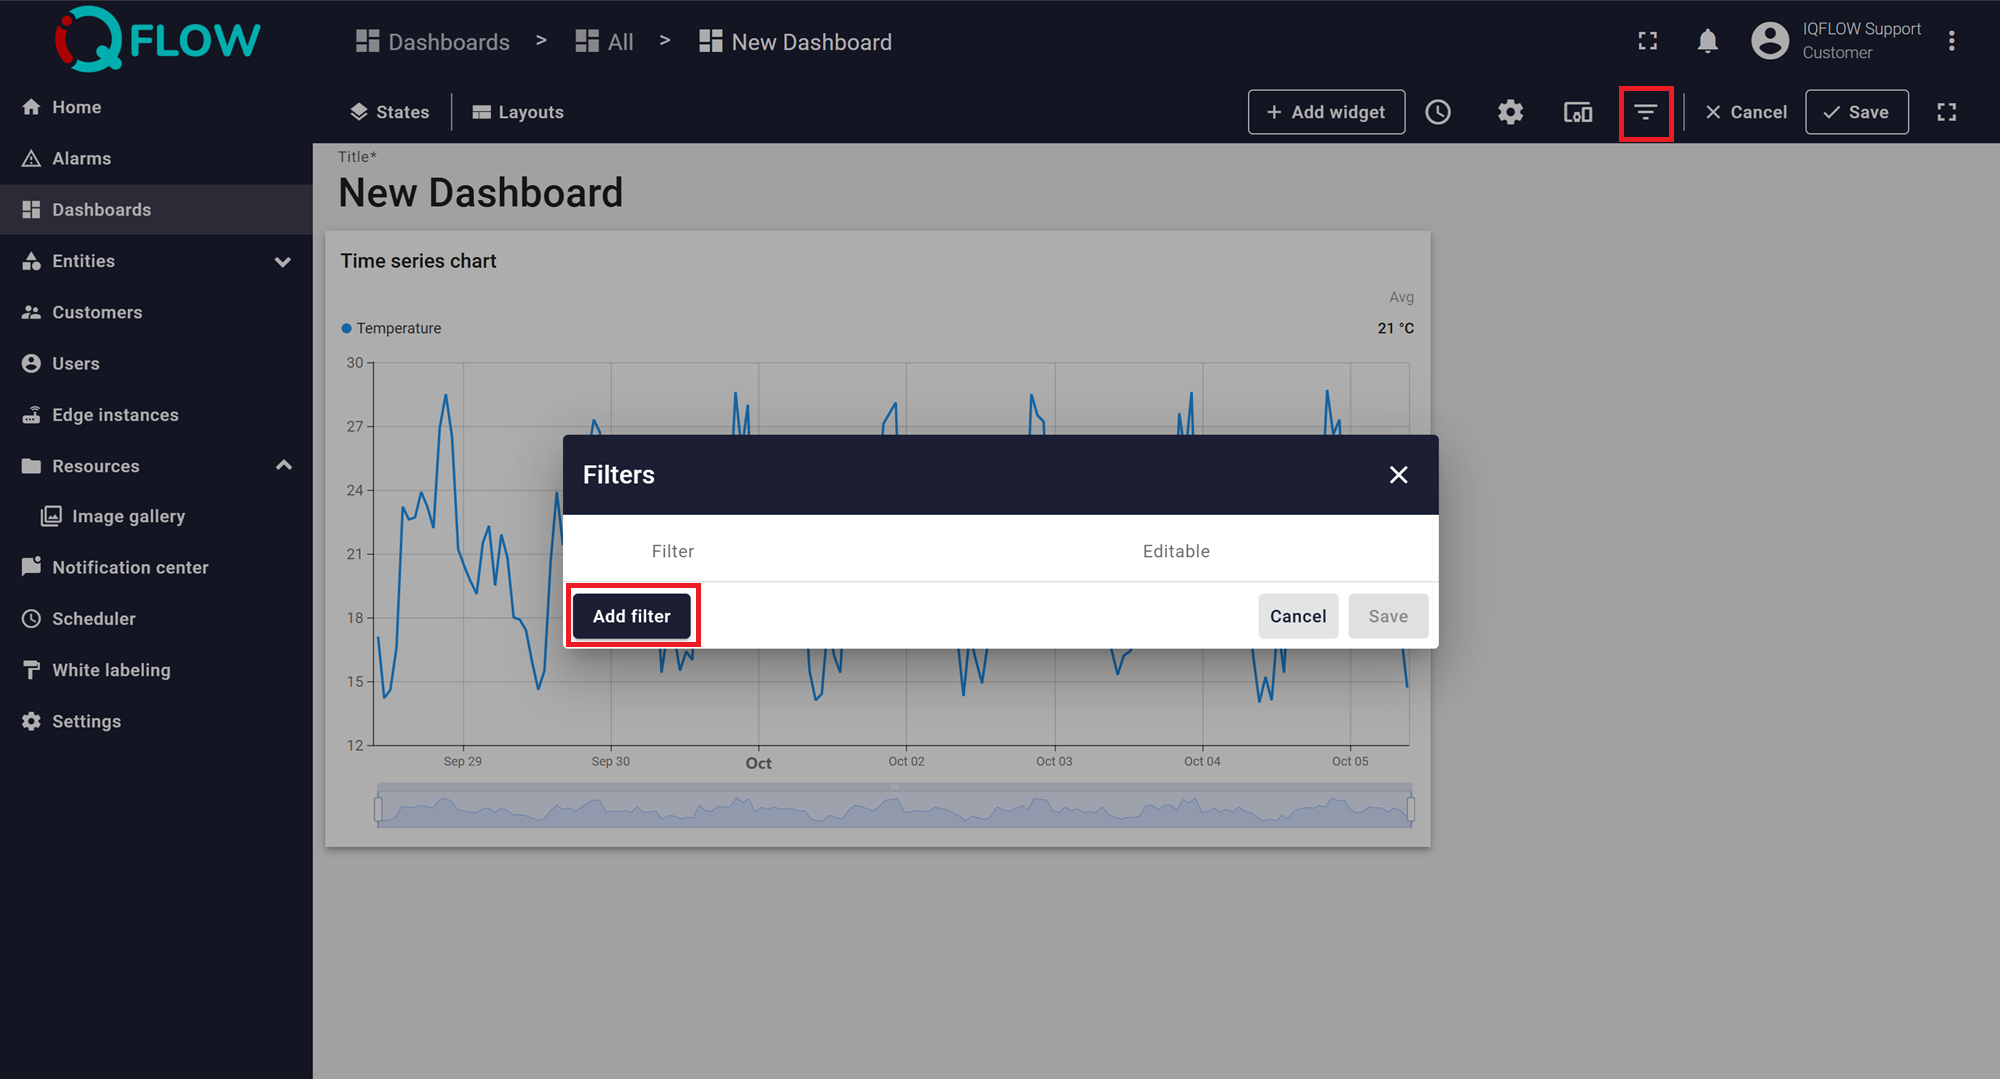This screenshot has width=2000, height=1079.
Task: Expand the Entities menu chevron
Action: 283,262
